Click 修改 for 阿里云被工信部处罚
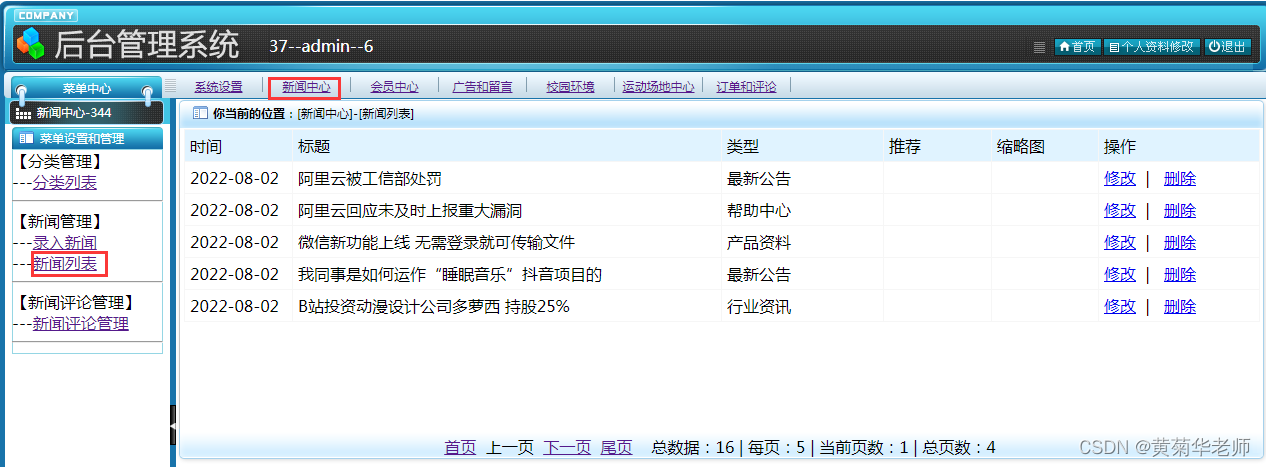The image size is (1266, 467). click(1120, 179)
